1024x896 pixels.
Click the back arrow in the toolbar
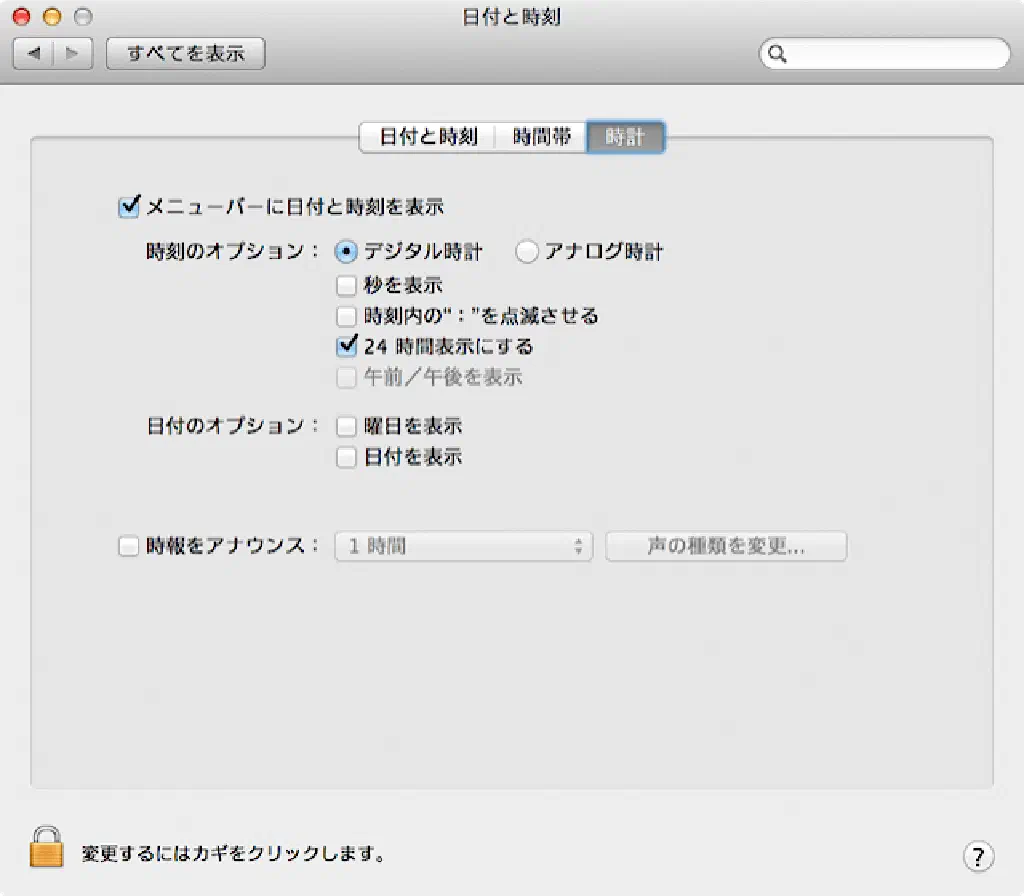33,53
